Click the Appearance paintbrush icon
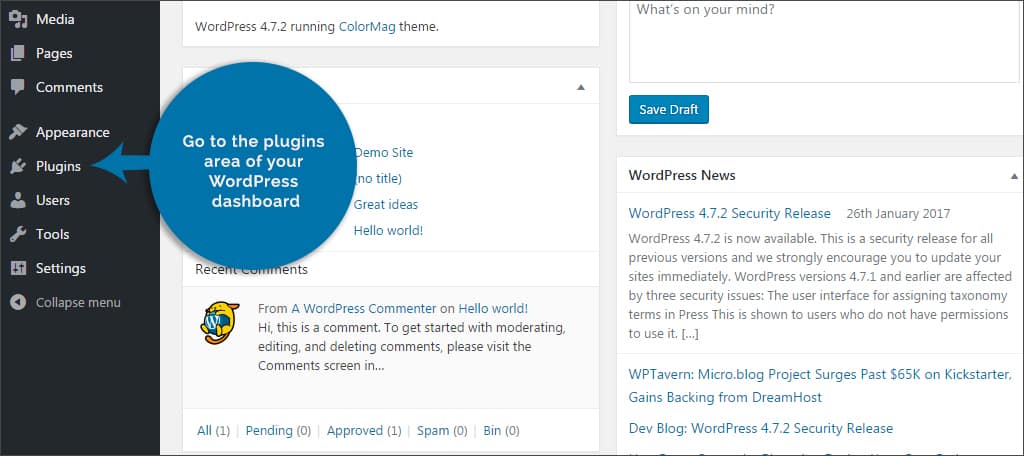Image resolution: width=1024 pixels, height=456 pixels. (x=18, y=132)
